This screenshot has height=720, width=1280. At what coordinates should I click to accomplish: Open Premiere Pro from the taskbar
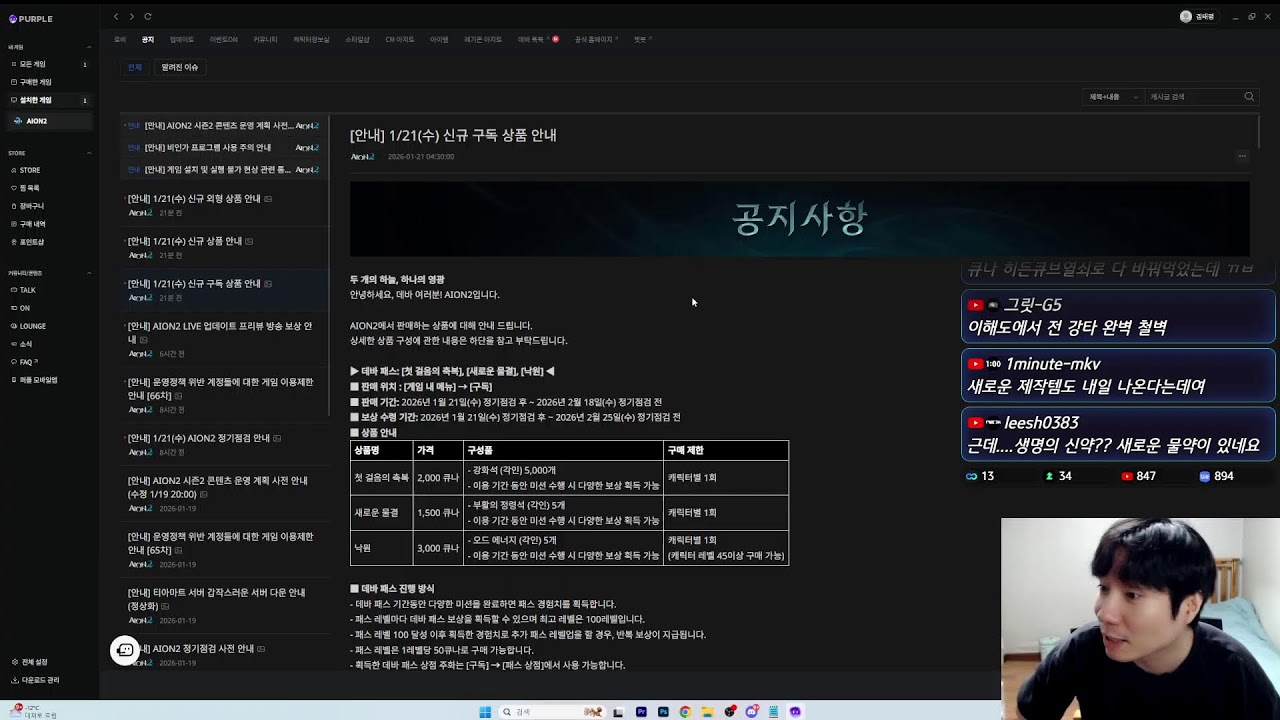point(641,712)
